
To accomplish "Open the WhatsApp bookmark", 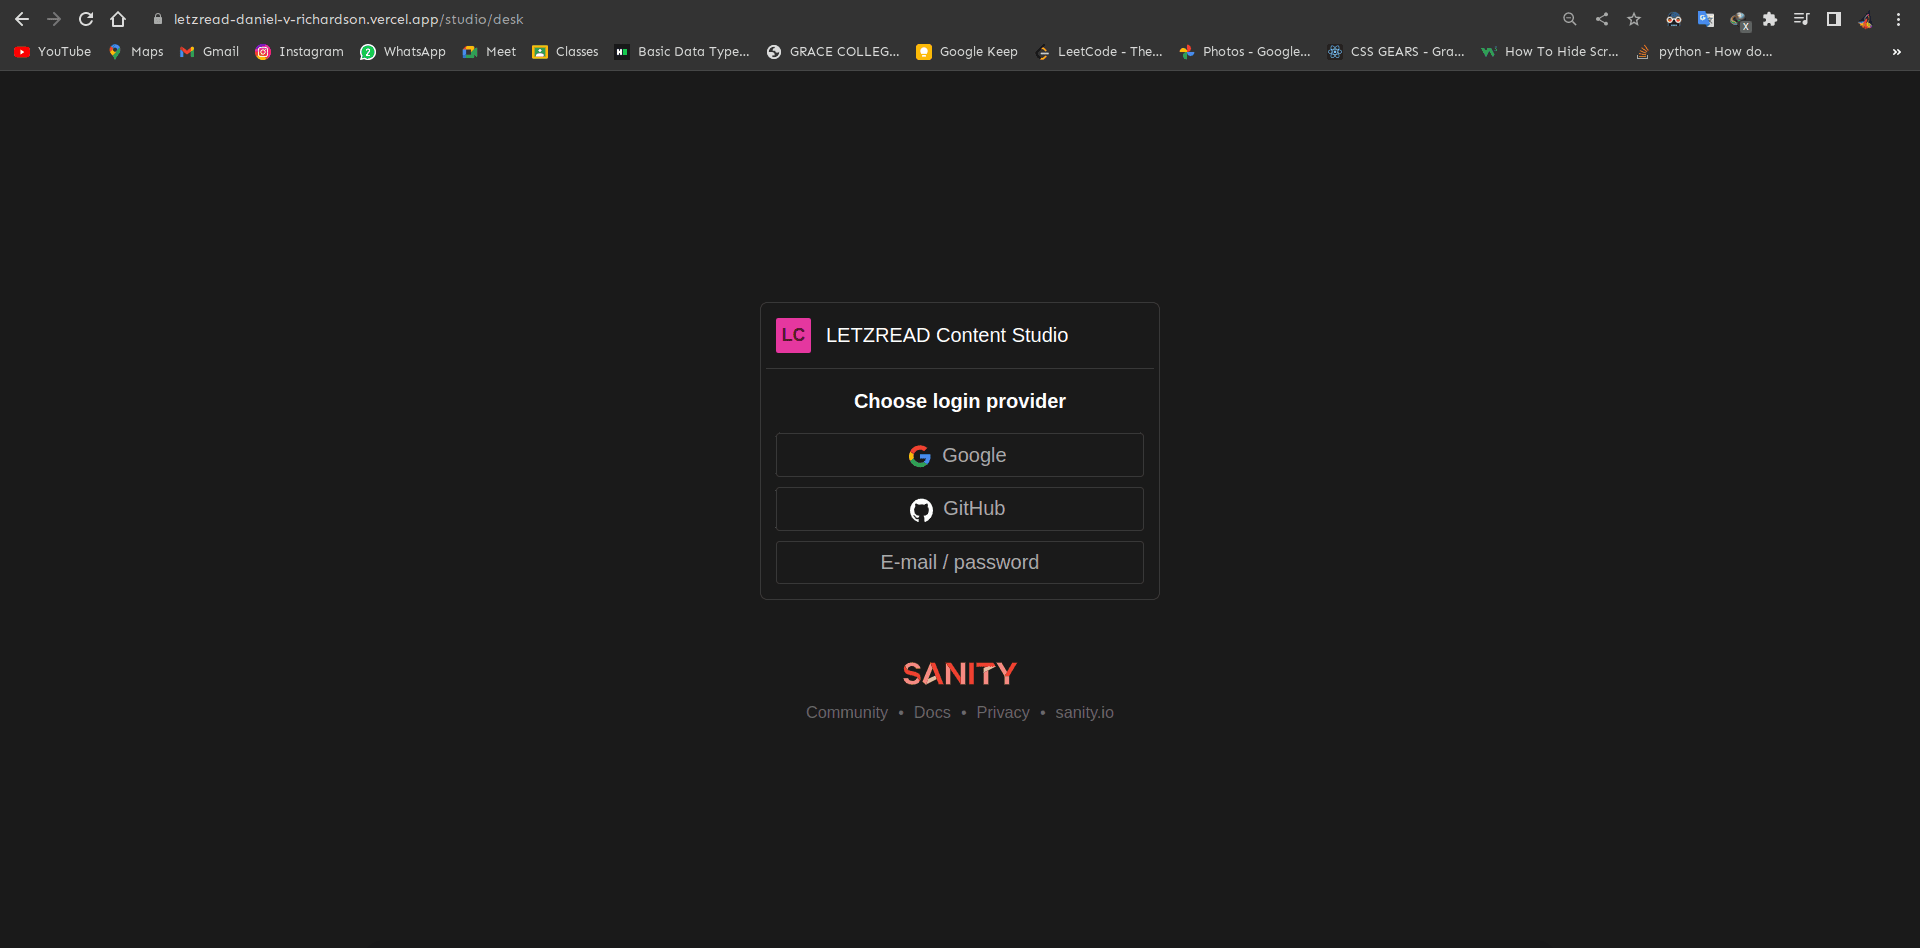I will pyautogui.click(x=403, y=52).
